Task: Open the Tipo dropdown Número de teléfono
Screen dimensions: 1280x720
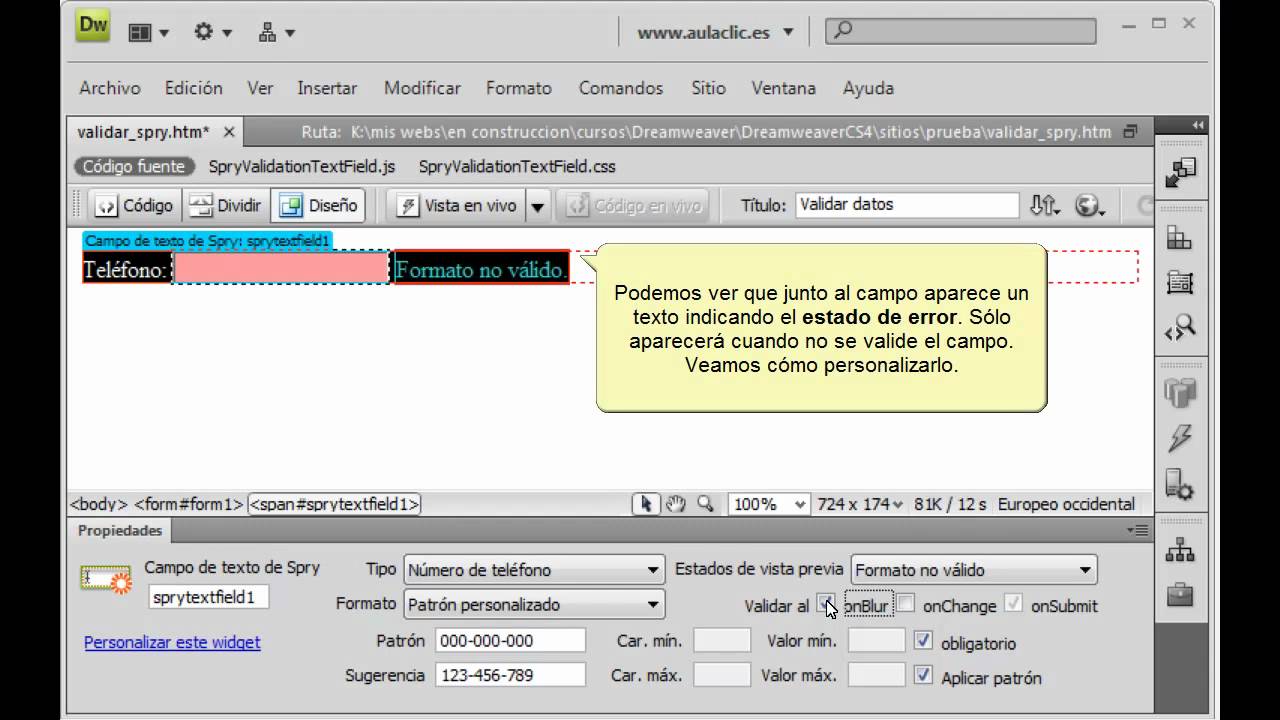Action: (x=534, y=570)
